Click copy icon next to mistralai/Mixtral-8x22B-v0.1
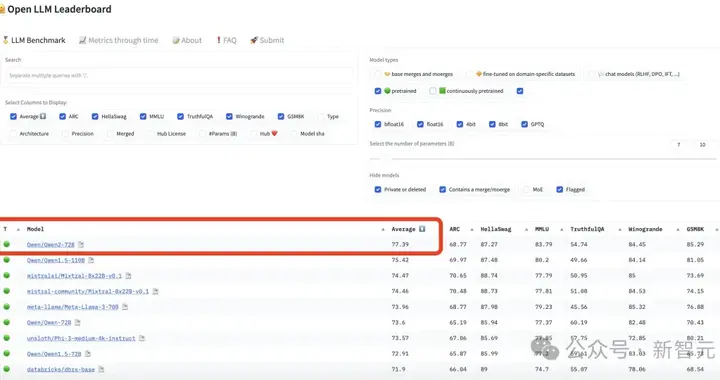This screenshot has height=380, width=720. pyautogui.click(x=128, y=276)
